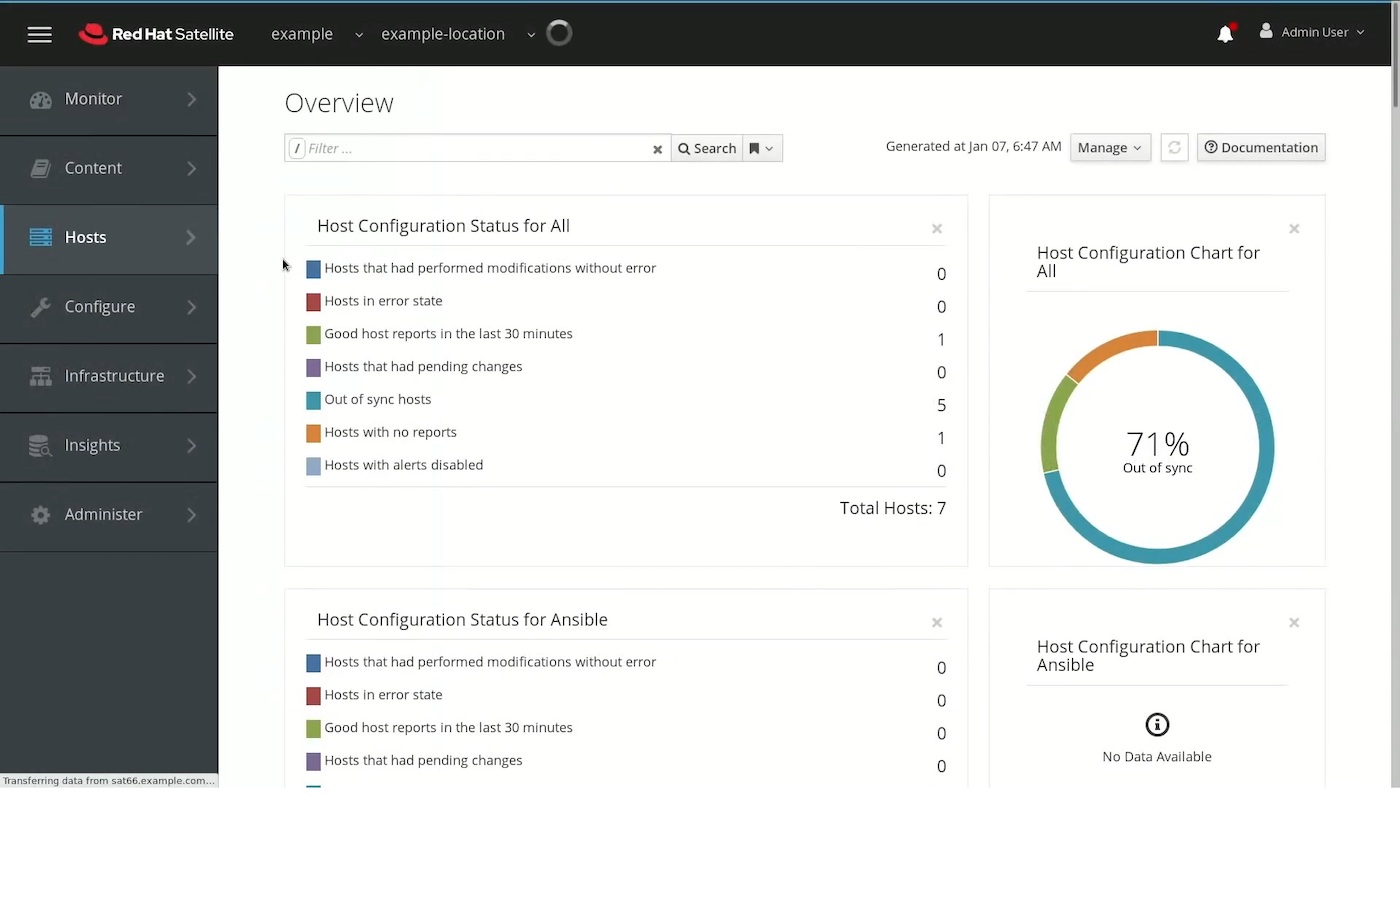Open the bookmarks icon dropdown beside Search
Screen dimensions: 1400x900
(762, 148)
